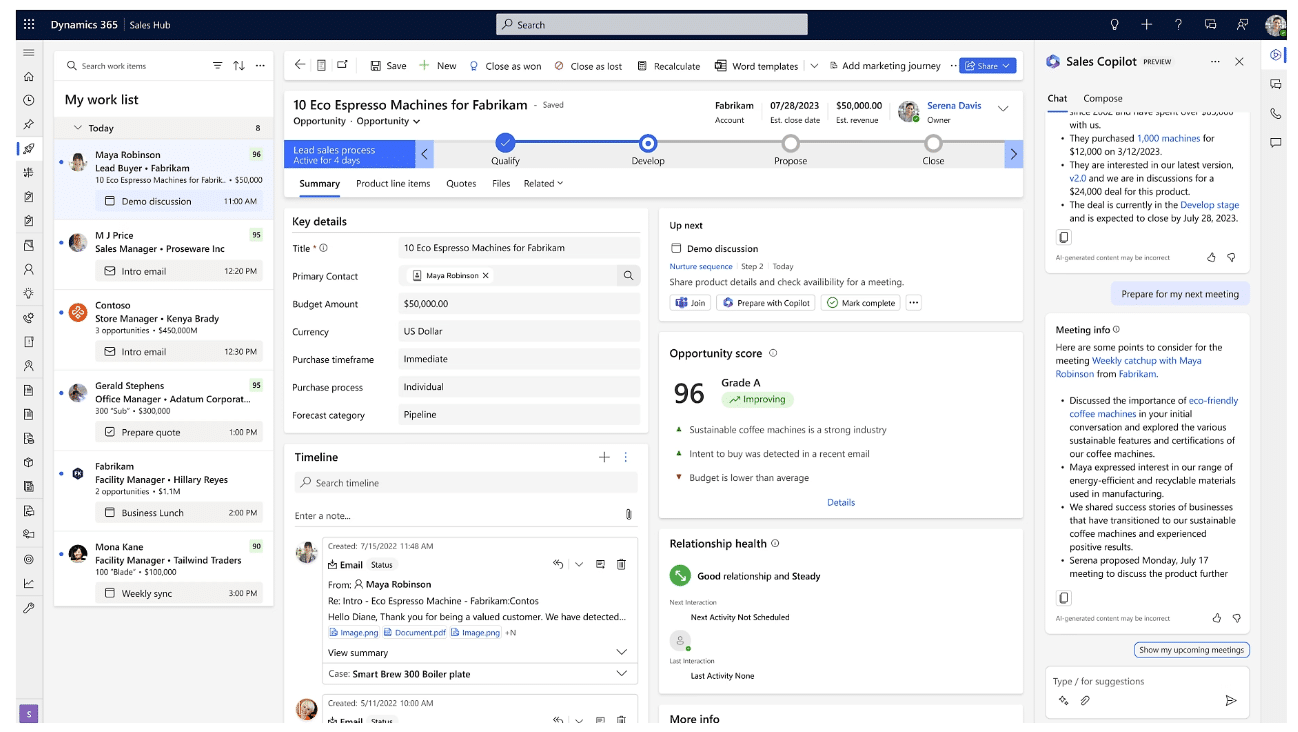Click Prepare with Copilot button
This screenshot has width=1298, height=732.
[767, 302]
